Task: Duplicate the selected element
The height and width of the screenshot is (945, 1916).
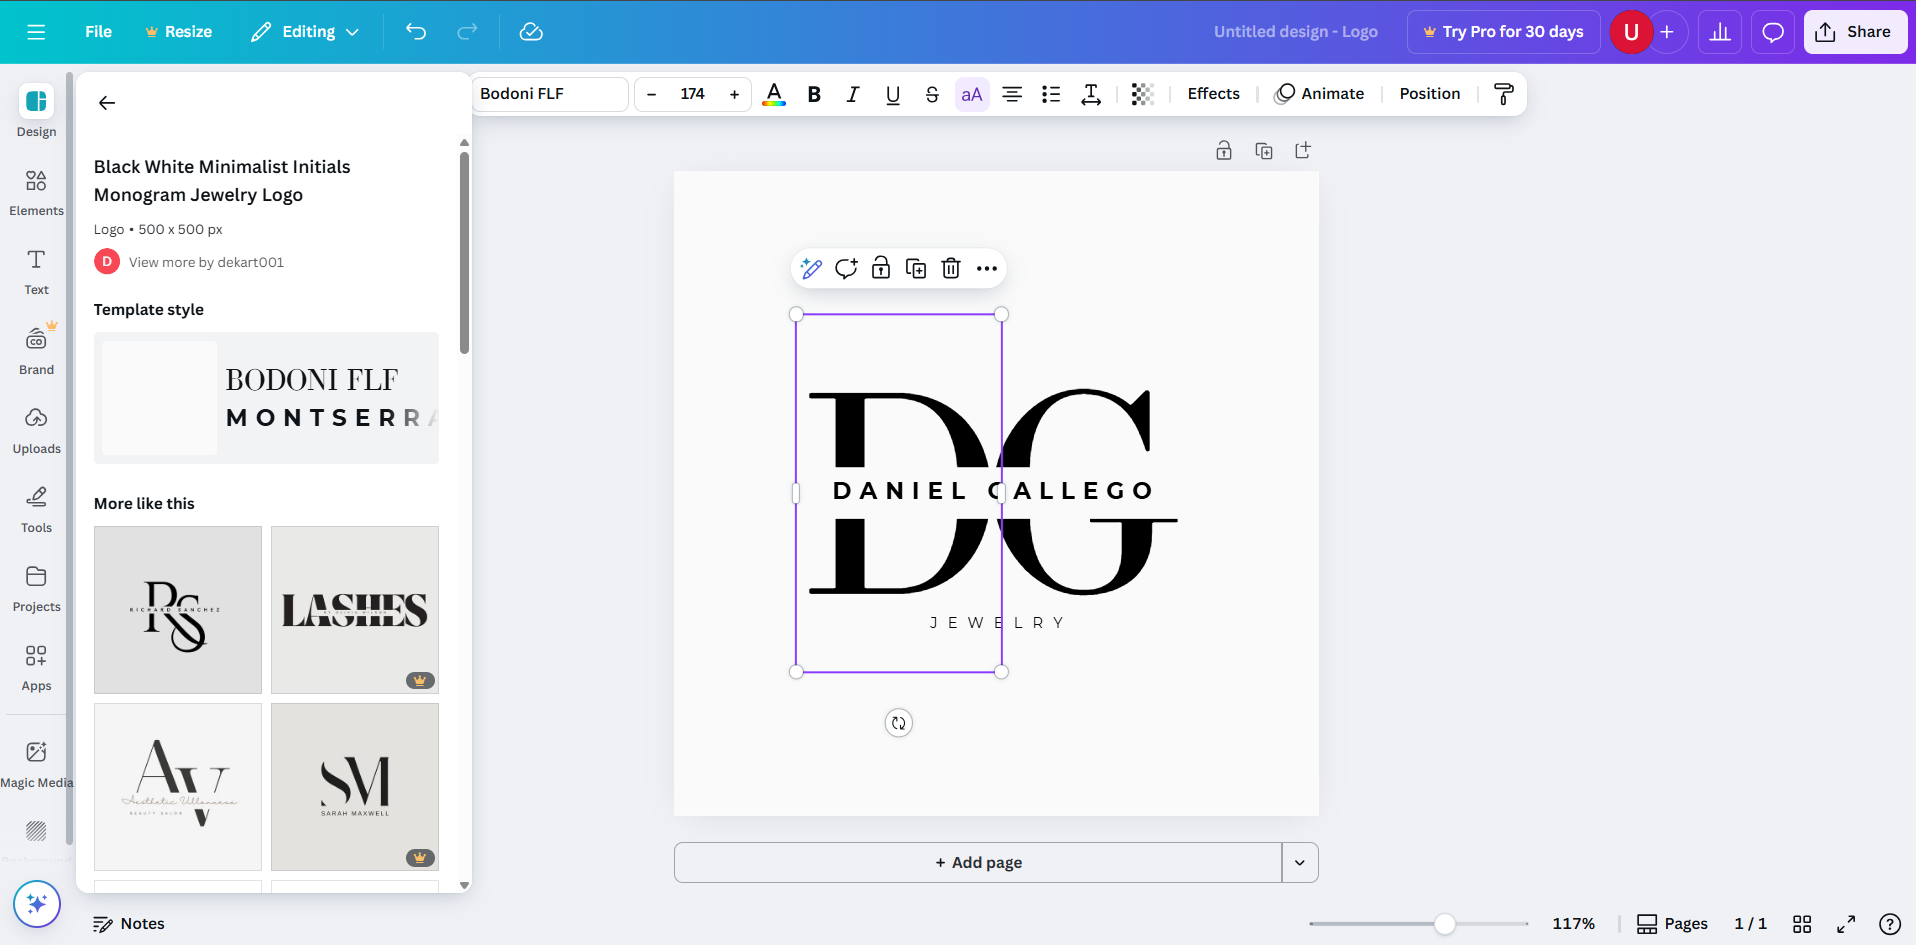Action: [x=915, y=268]
